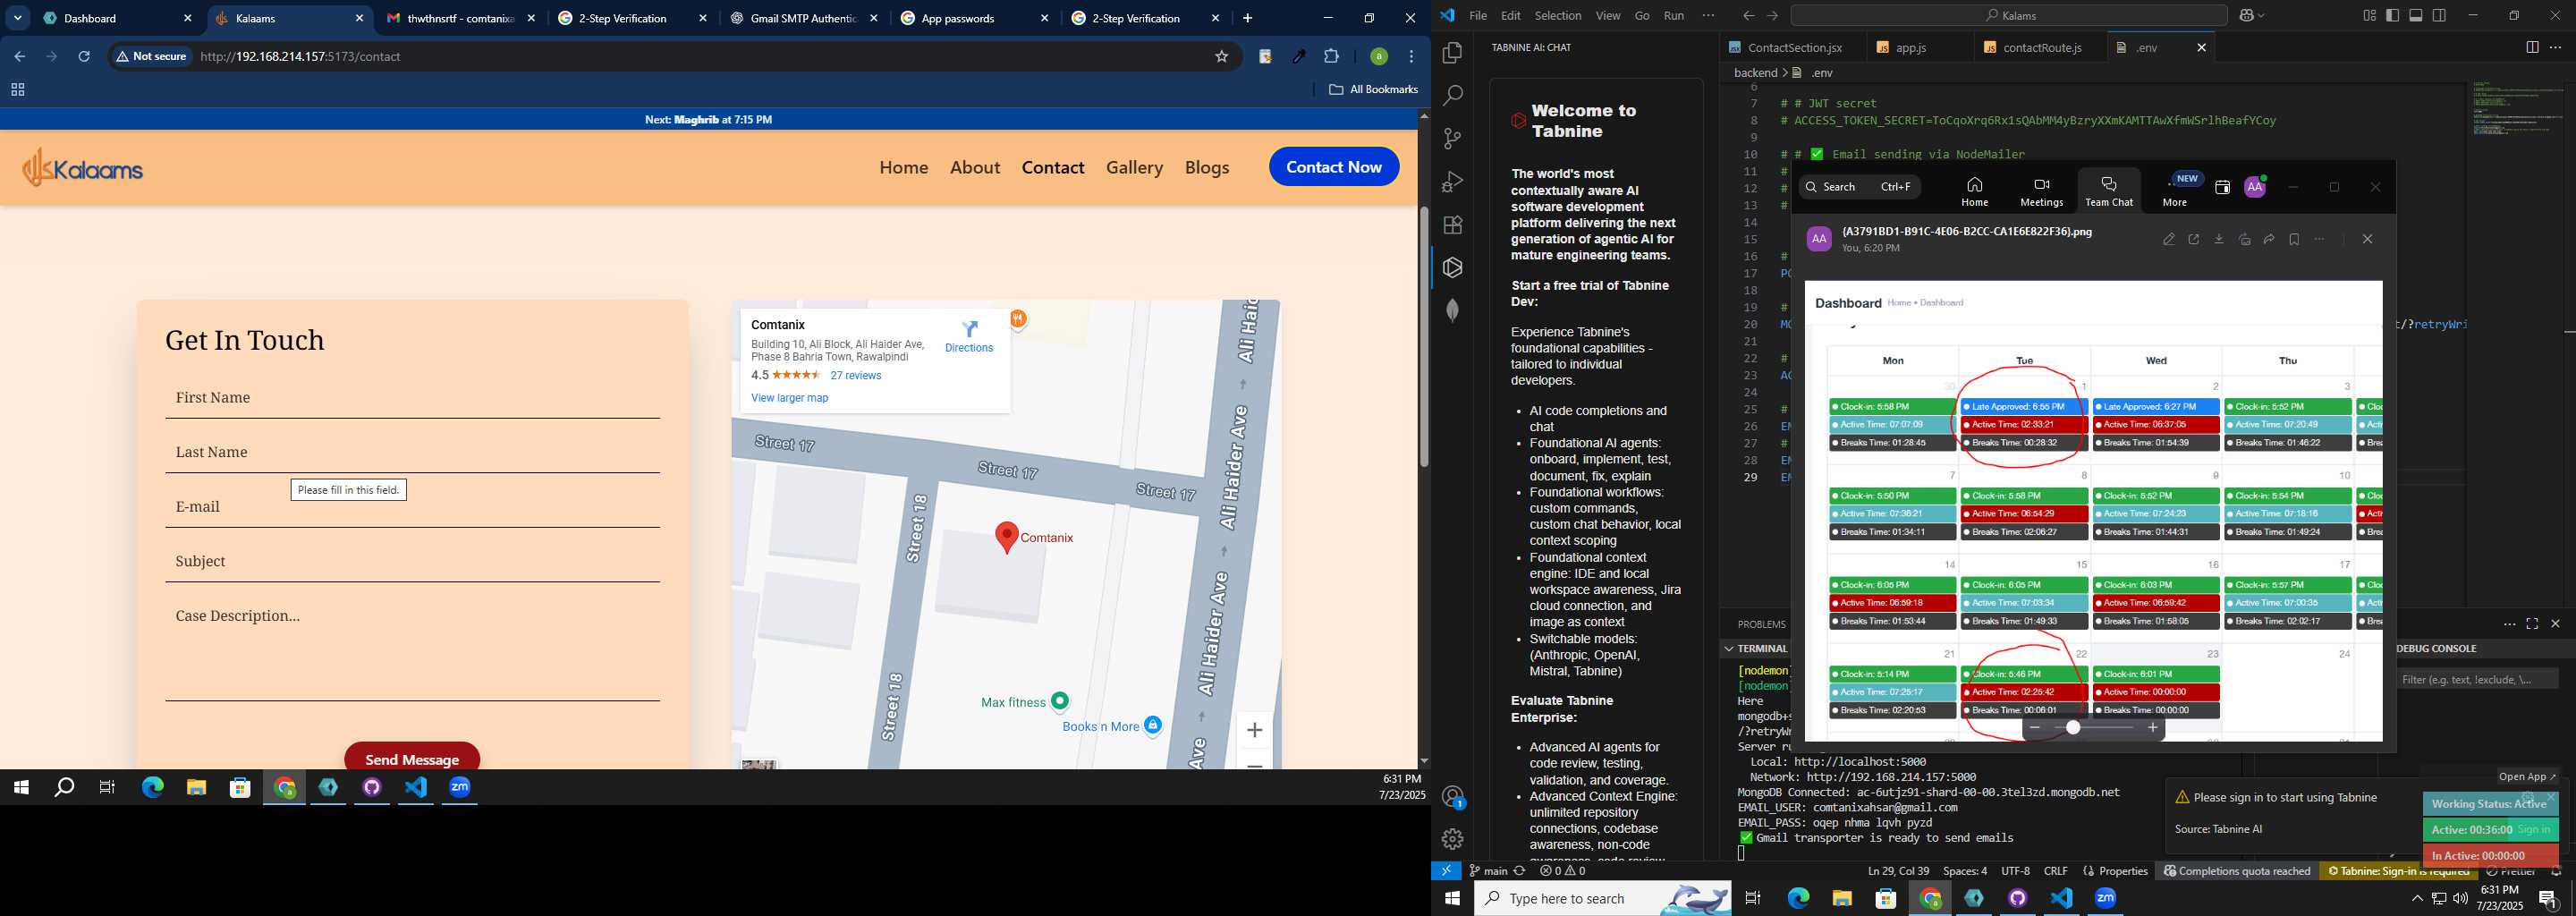Click zoom-in plus on image viewer
Image resolution: width=2576 pixels, height=916 pixels.
click(x=2152, y=728)
